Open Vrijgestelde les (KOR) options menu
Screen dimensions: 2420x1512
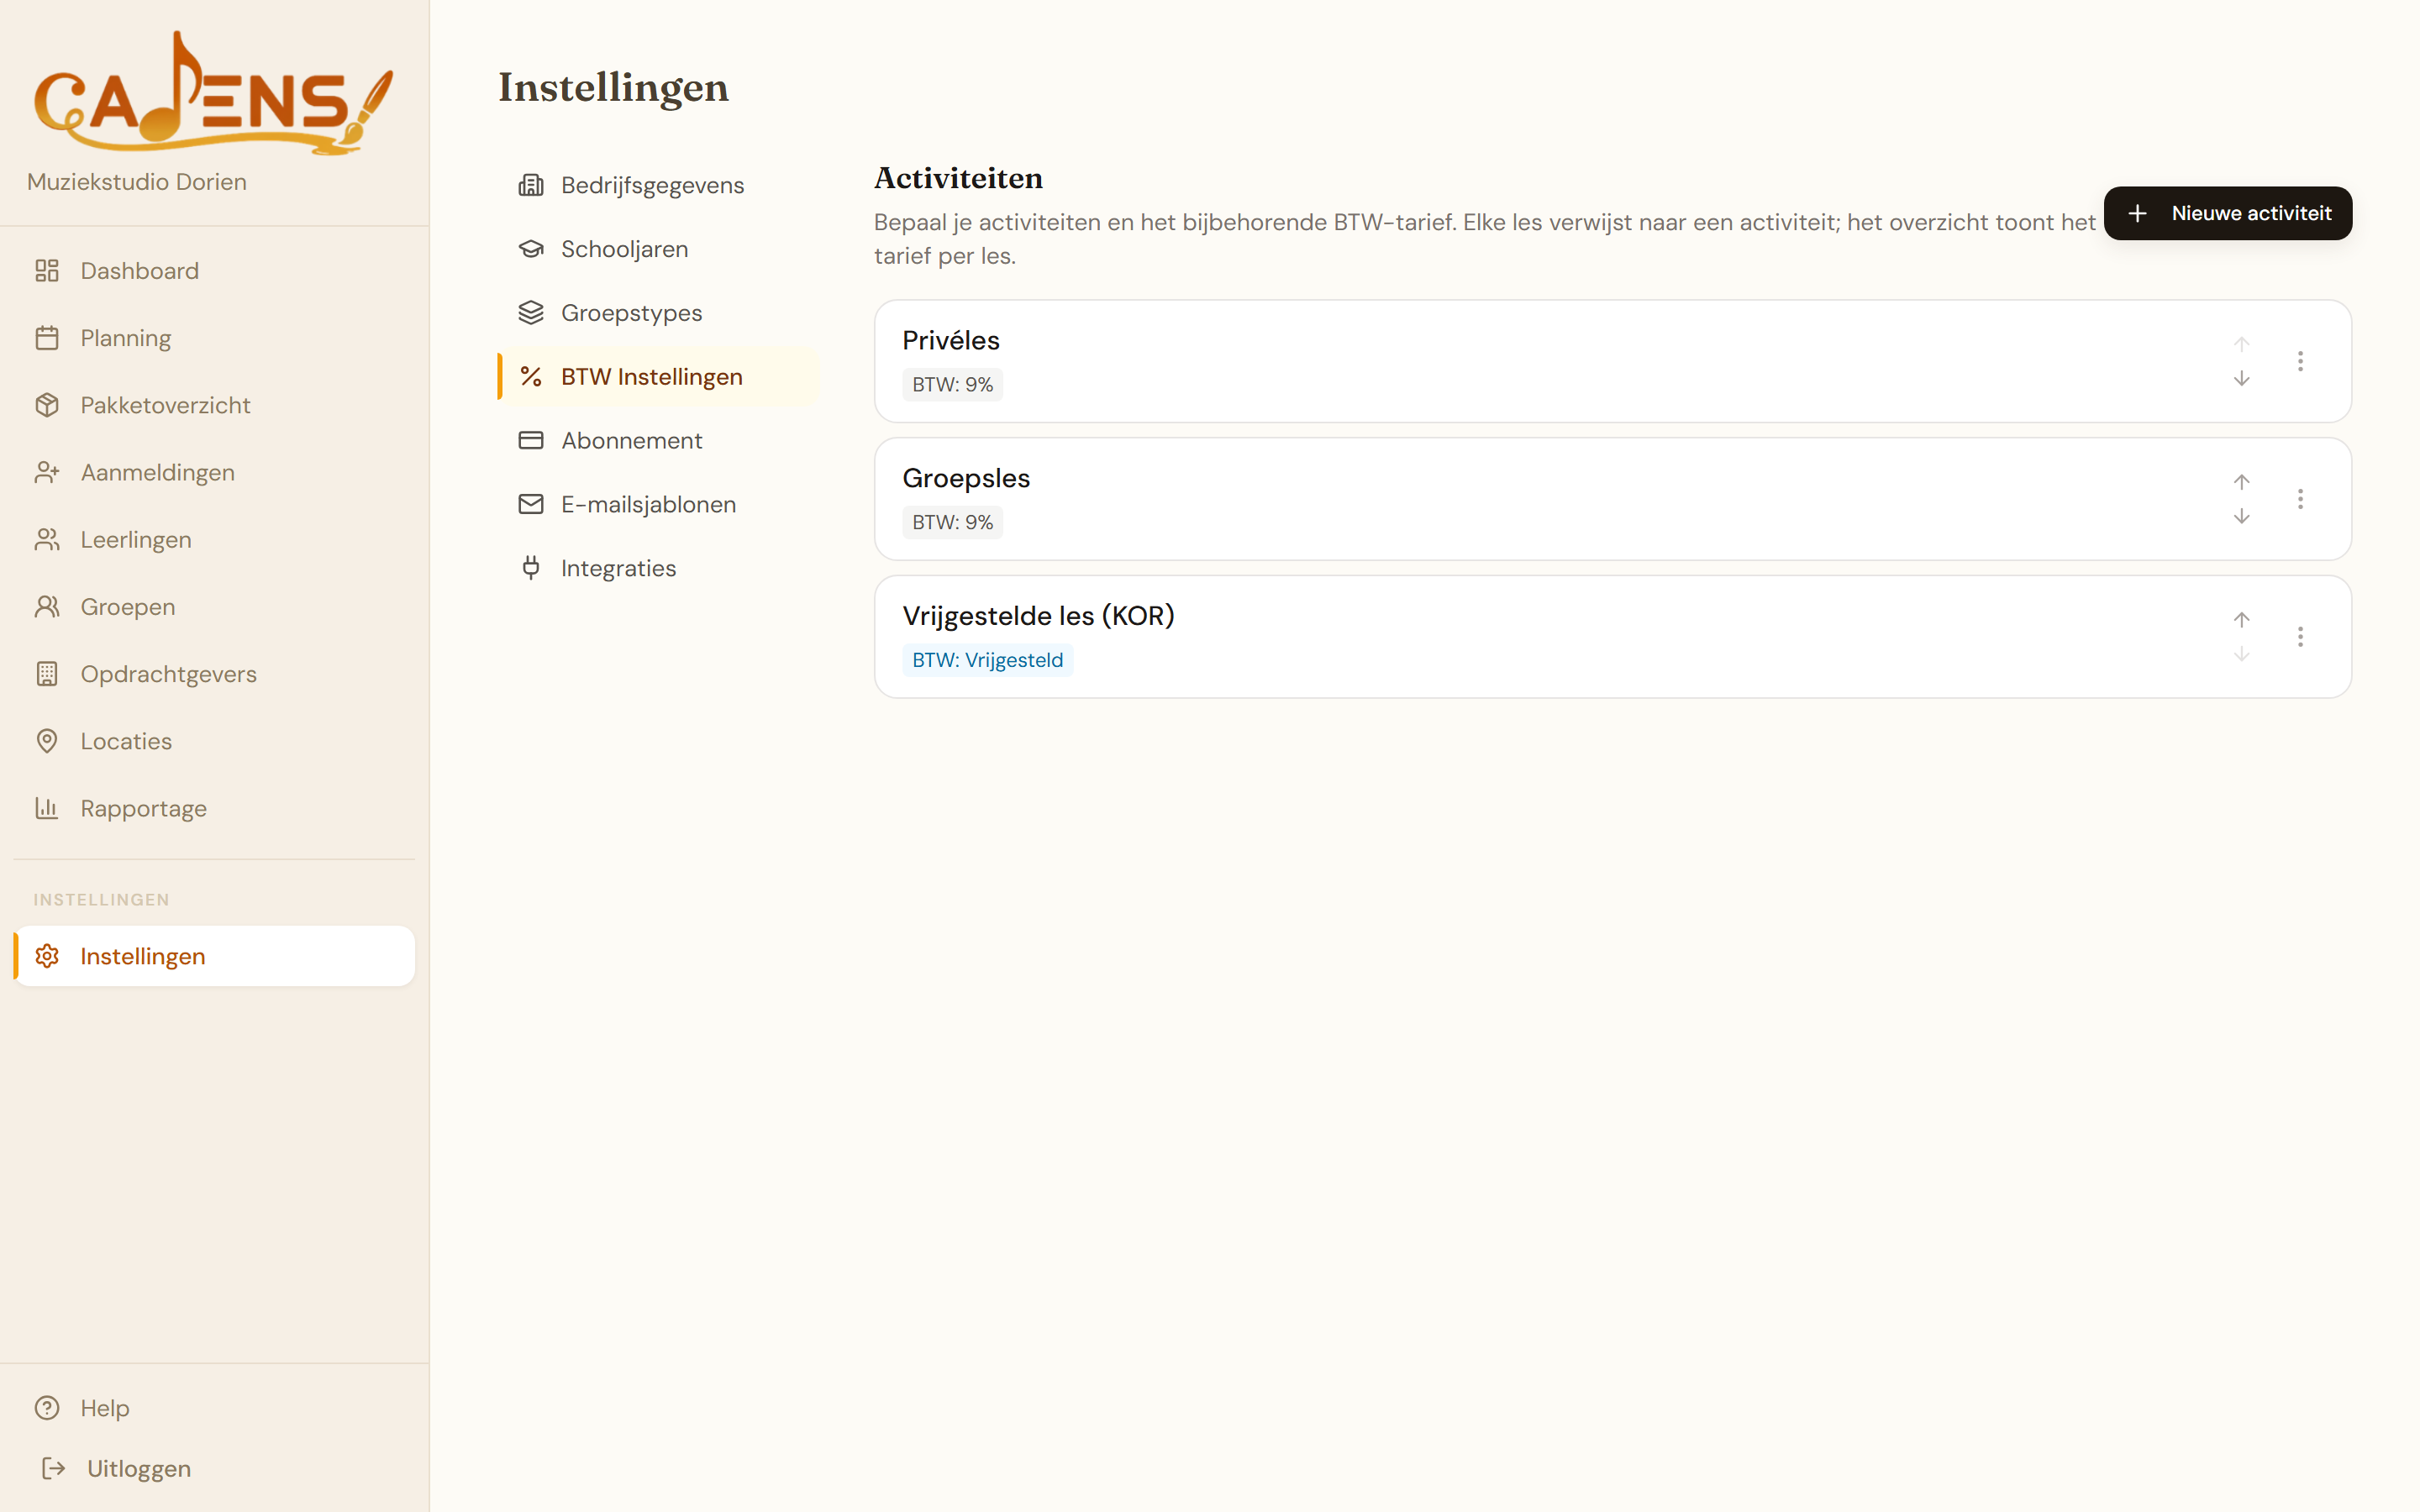2300,637
